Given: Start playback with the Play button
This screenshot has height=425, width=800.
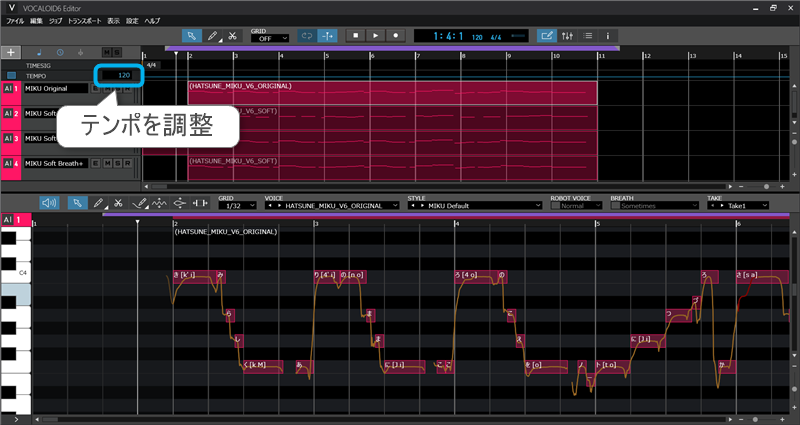Looking at the screenshot, I should 376,36.
